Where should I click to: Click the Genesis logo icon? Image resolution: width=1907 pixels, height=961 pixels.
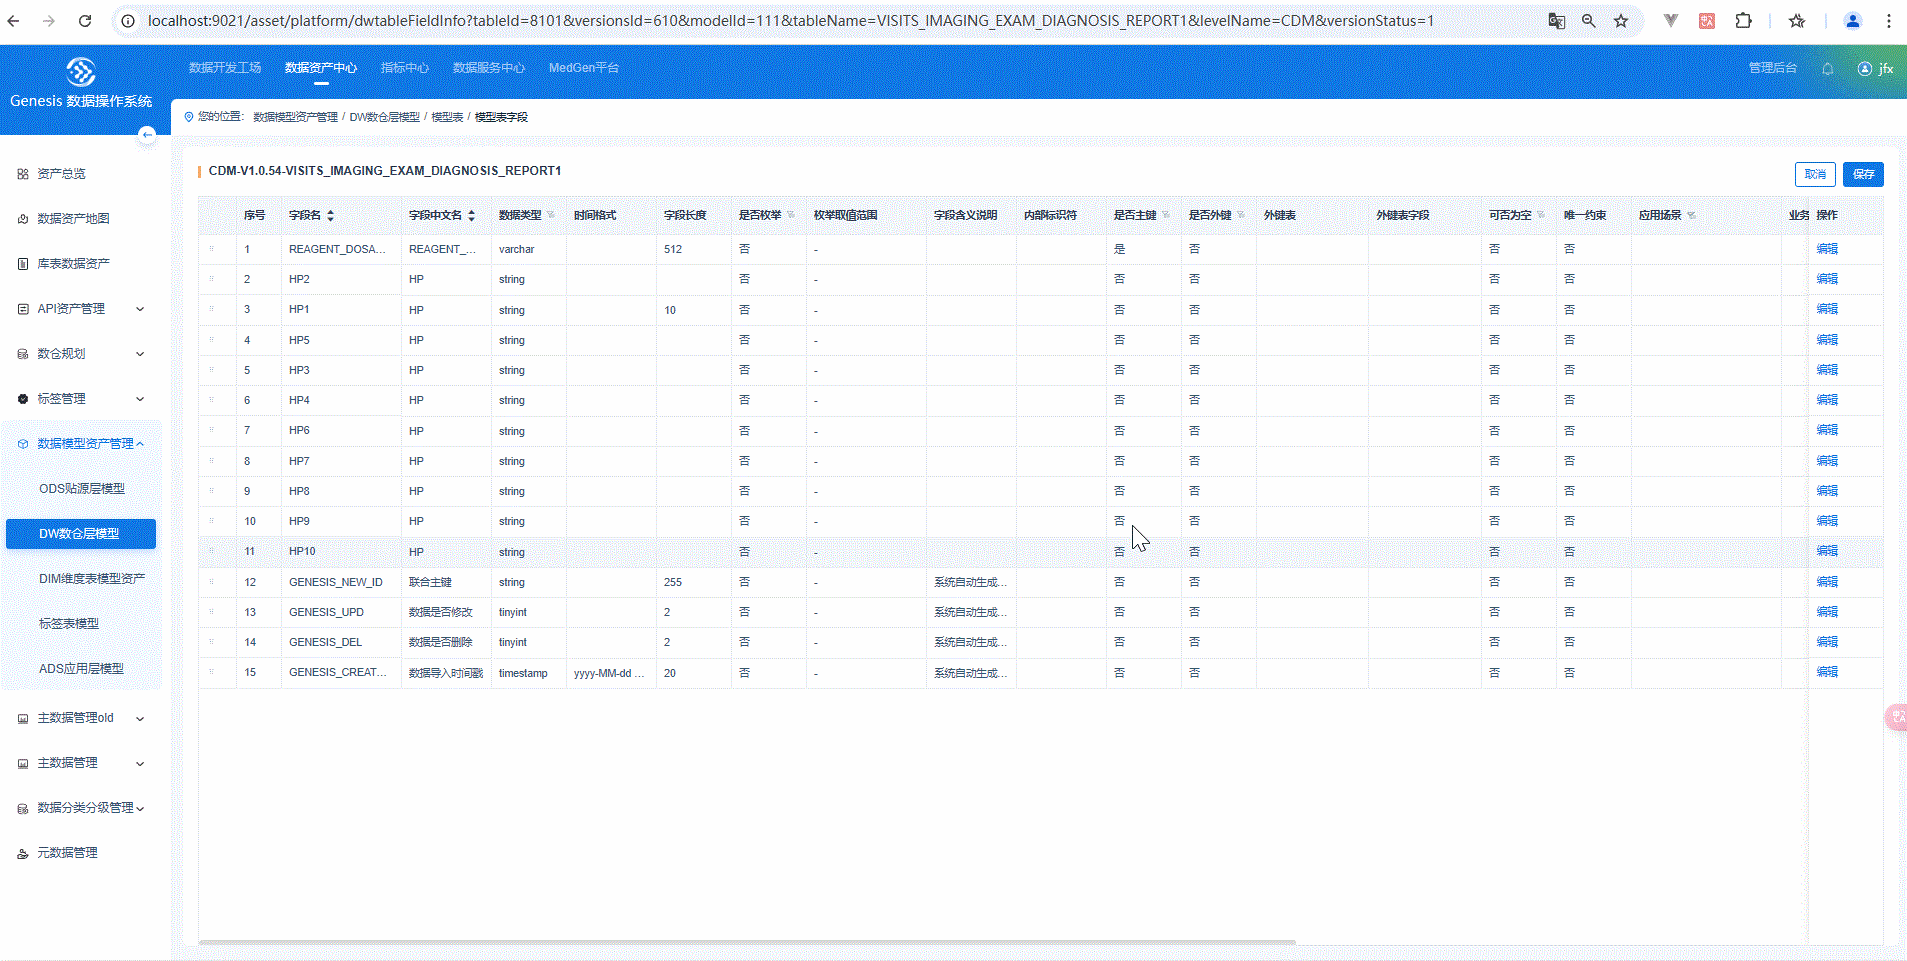[80, 72]
